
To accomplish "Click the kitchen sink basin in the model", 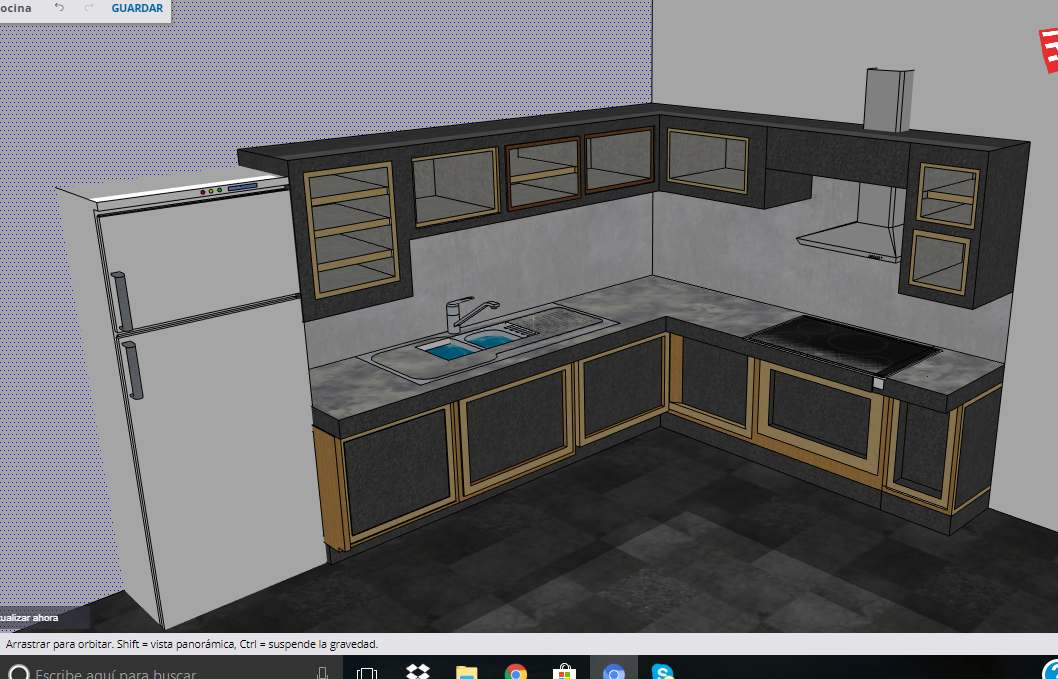I will tap(468, 345).
